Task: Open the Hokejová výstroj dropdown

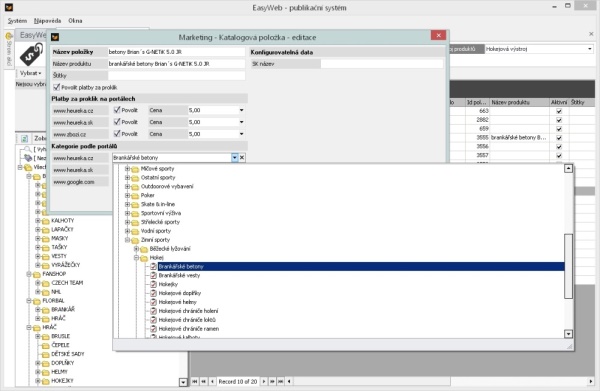Action: 589,49
